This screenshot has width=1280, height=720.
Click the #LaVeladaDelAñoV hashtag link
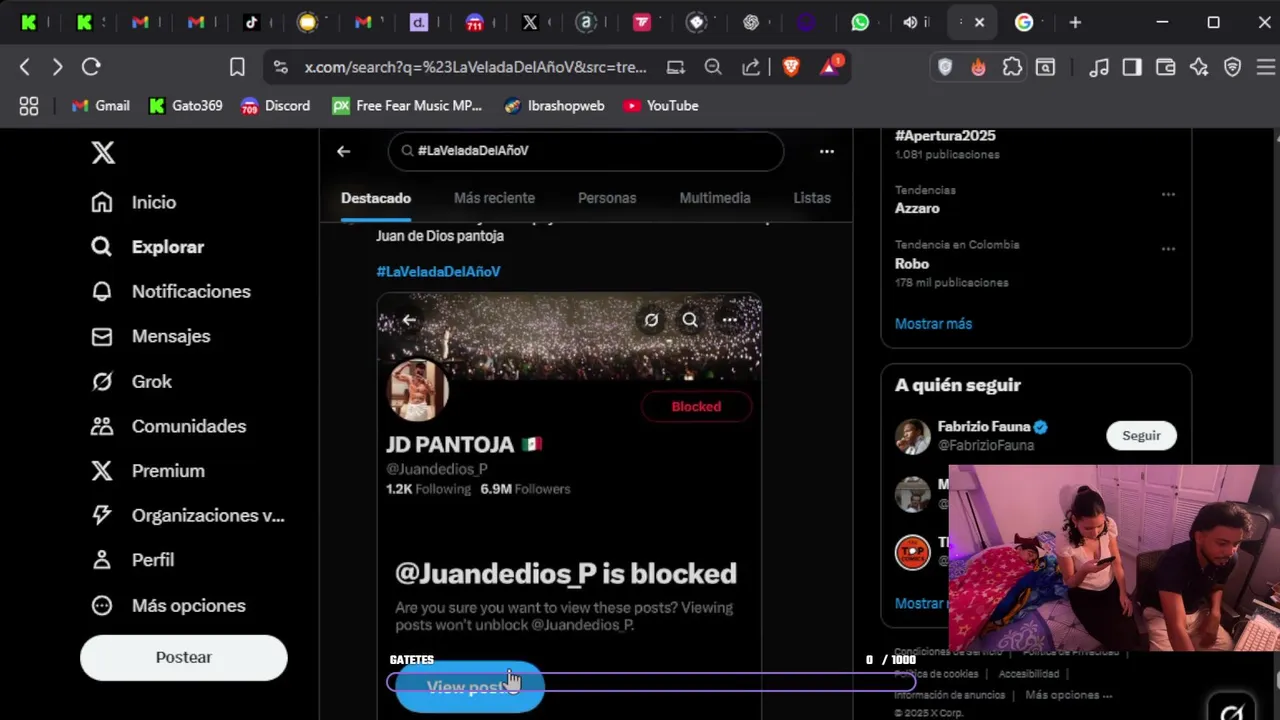(438, 271)
